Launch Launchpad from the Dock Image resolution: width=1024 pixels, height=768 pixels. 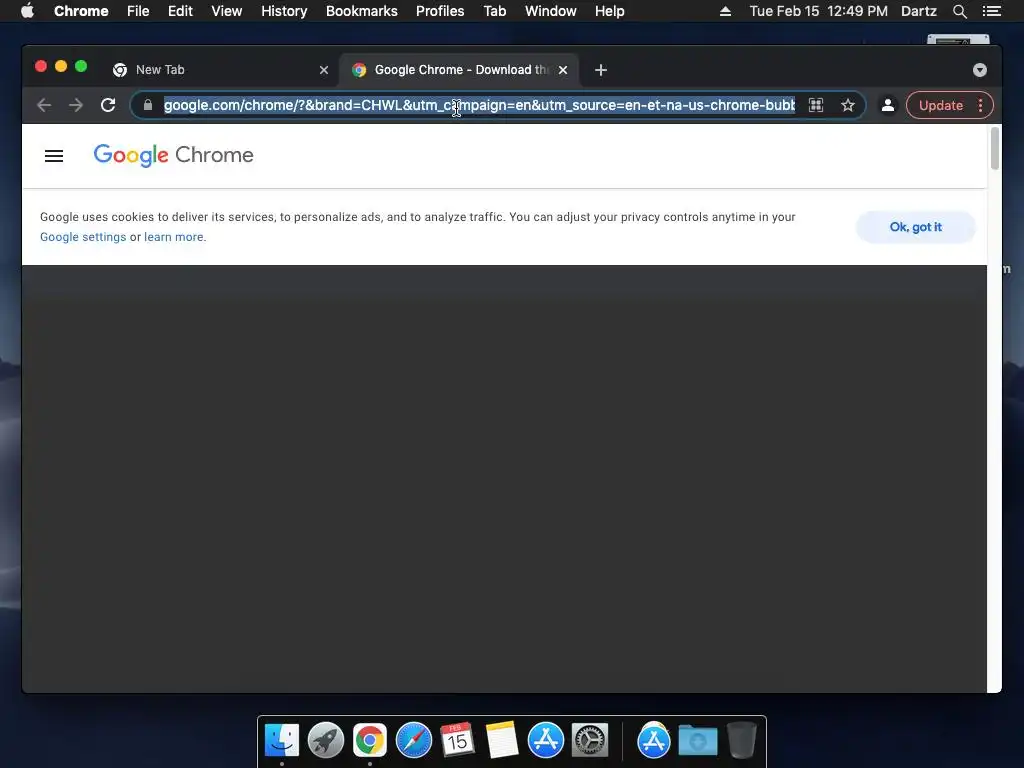coord(326,740)
